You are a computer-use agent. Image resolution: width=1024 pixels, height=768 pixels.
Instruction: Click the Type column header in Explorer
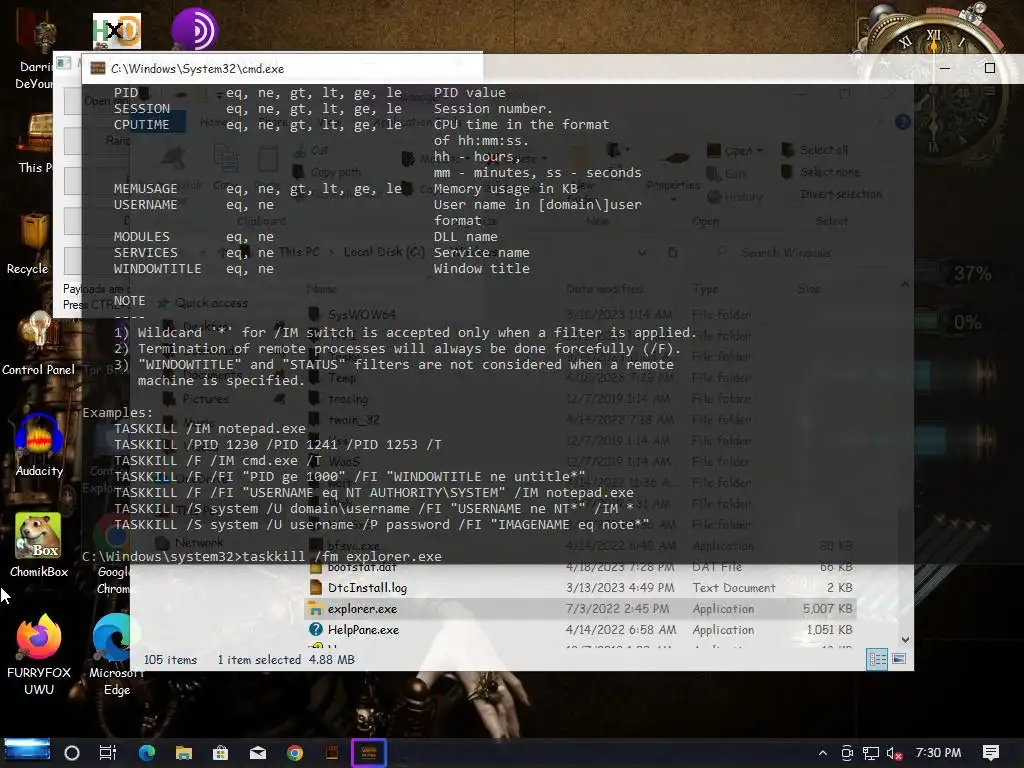tap(705, 289)
